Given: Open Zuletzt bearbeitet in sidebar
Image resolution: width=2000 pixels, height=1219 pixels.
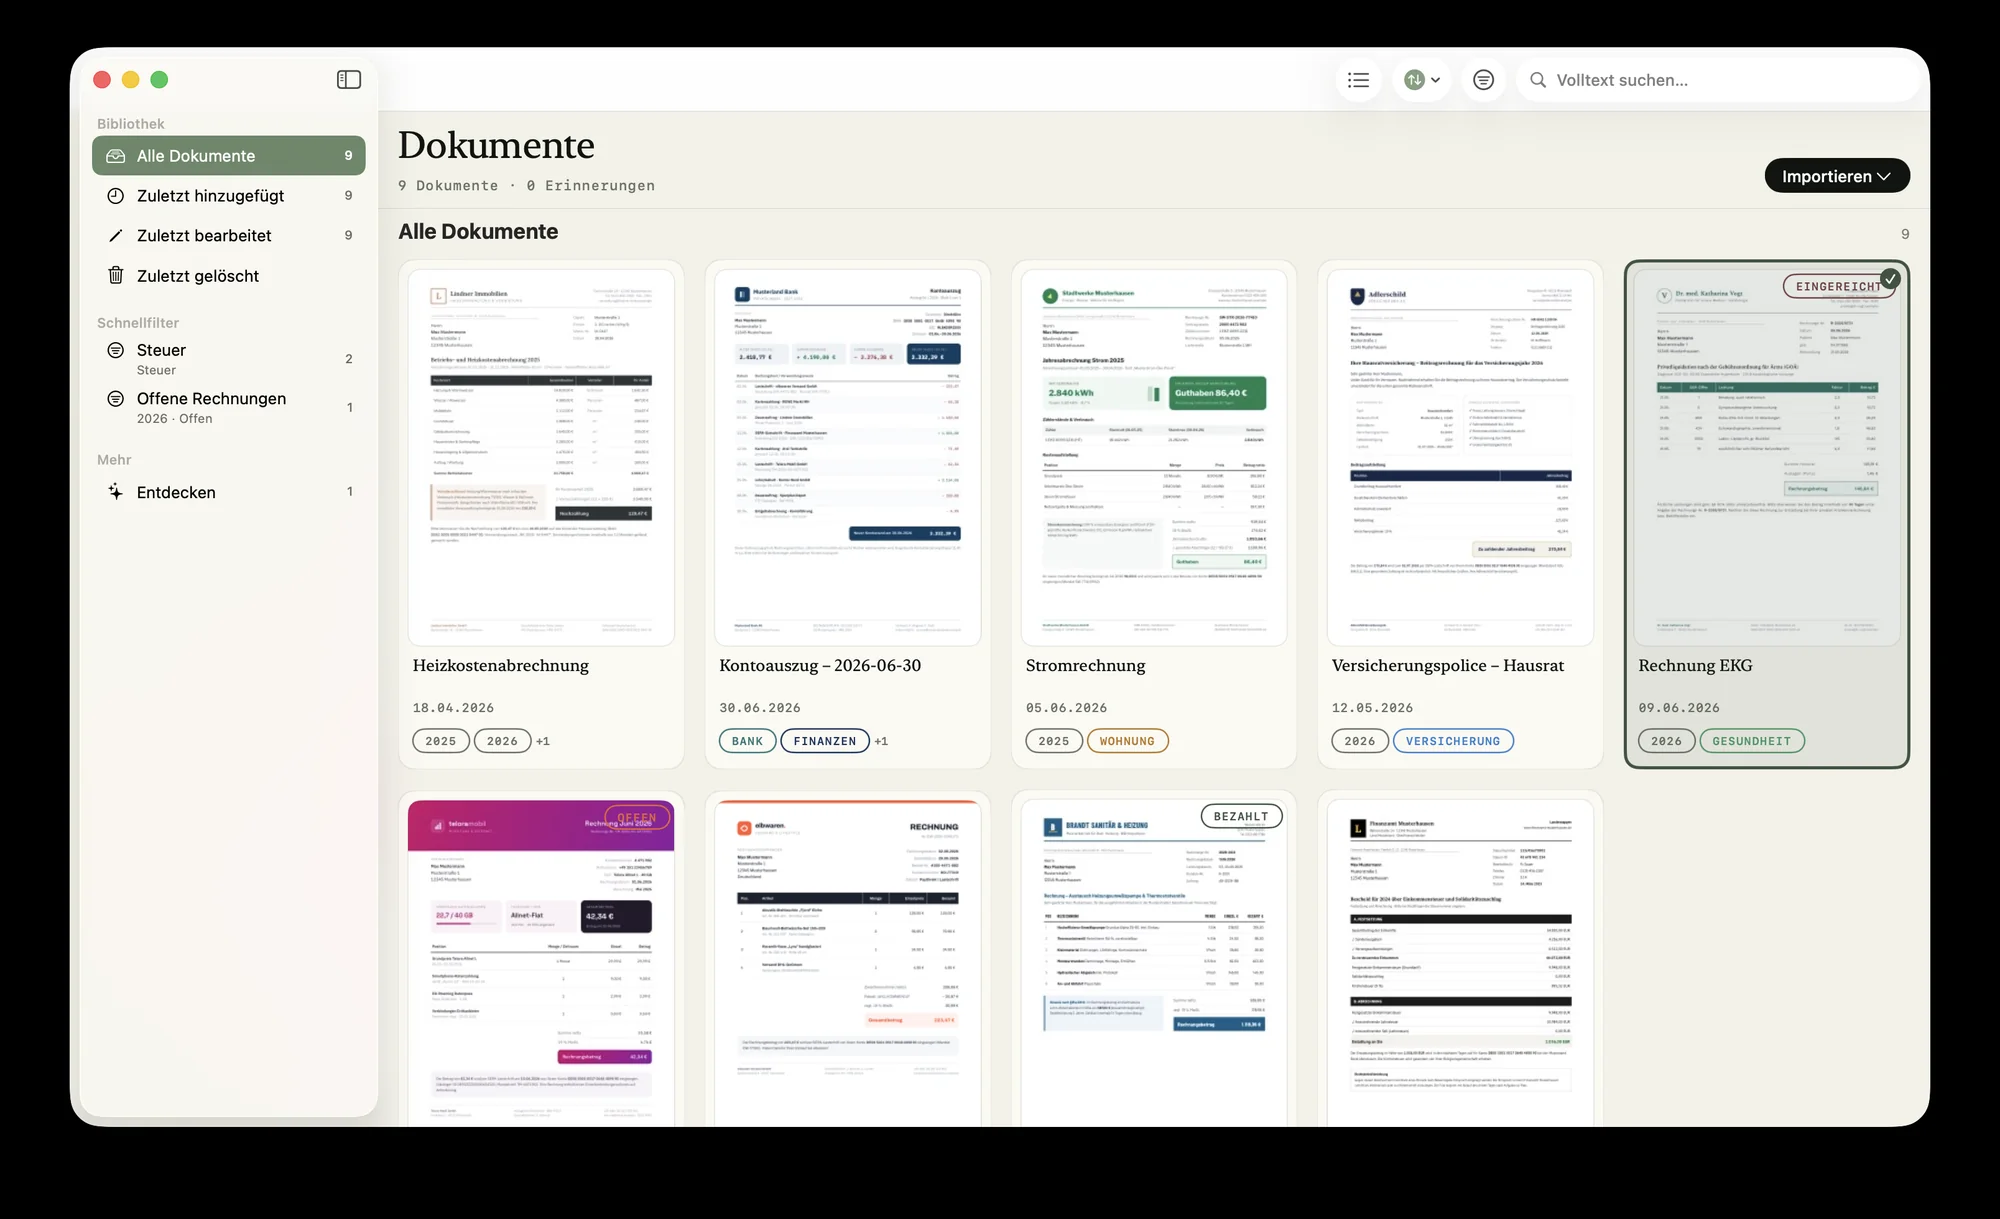Looking at the screenshot, I should tap(229, 236).
